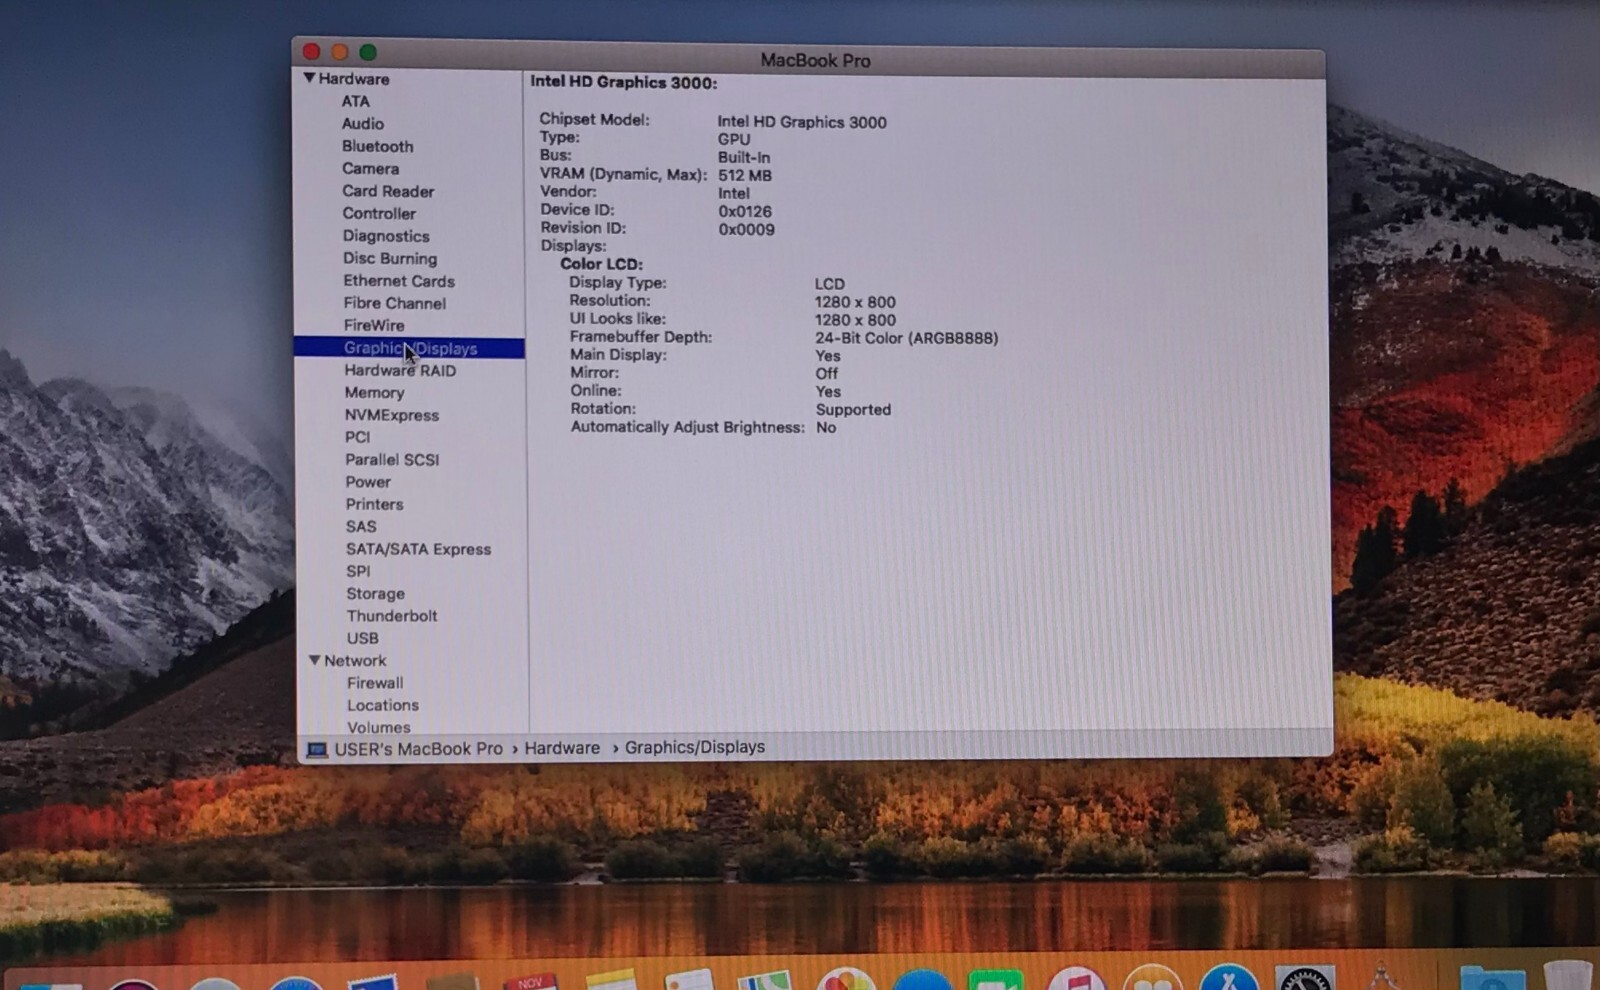The height and width of the screenshot is (990, 1600).
Task: Open System Preferences gear in Dock
Action: 1305,978
